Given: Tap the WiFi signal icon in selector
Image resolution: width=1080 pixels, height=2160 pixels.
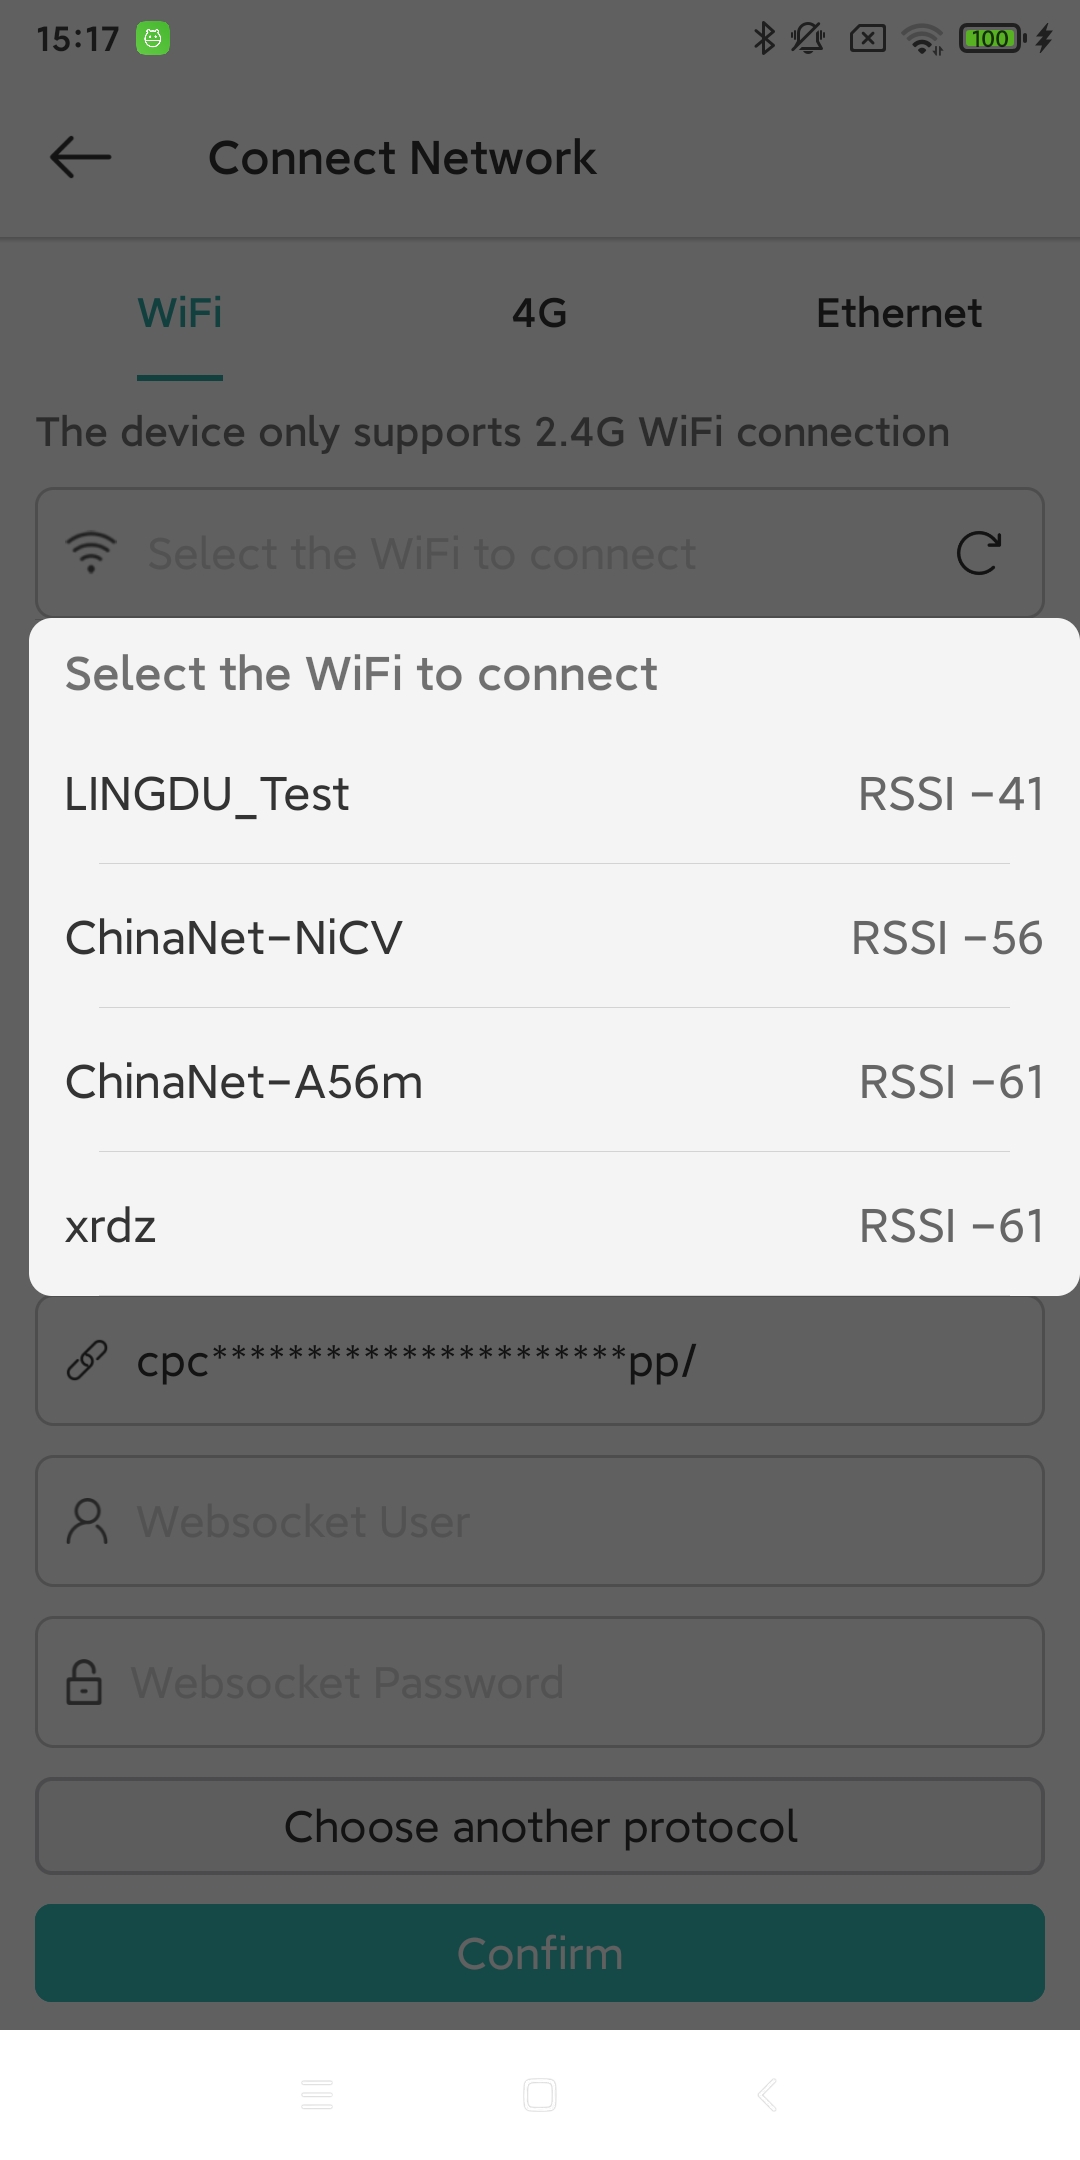Looking at the screenshot, I should (91, 553).
